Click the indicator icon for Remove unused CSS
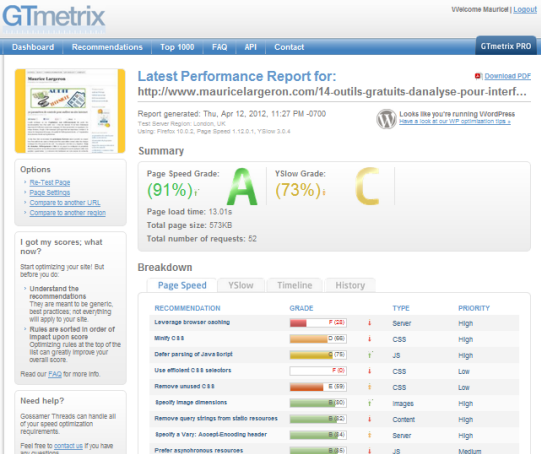This screenshot has width=541, height=454. coord(370,387)
